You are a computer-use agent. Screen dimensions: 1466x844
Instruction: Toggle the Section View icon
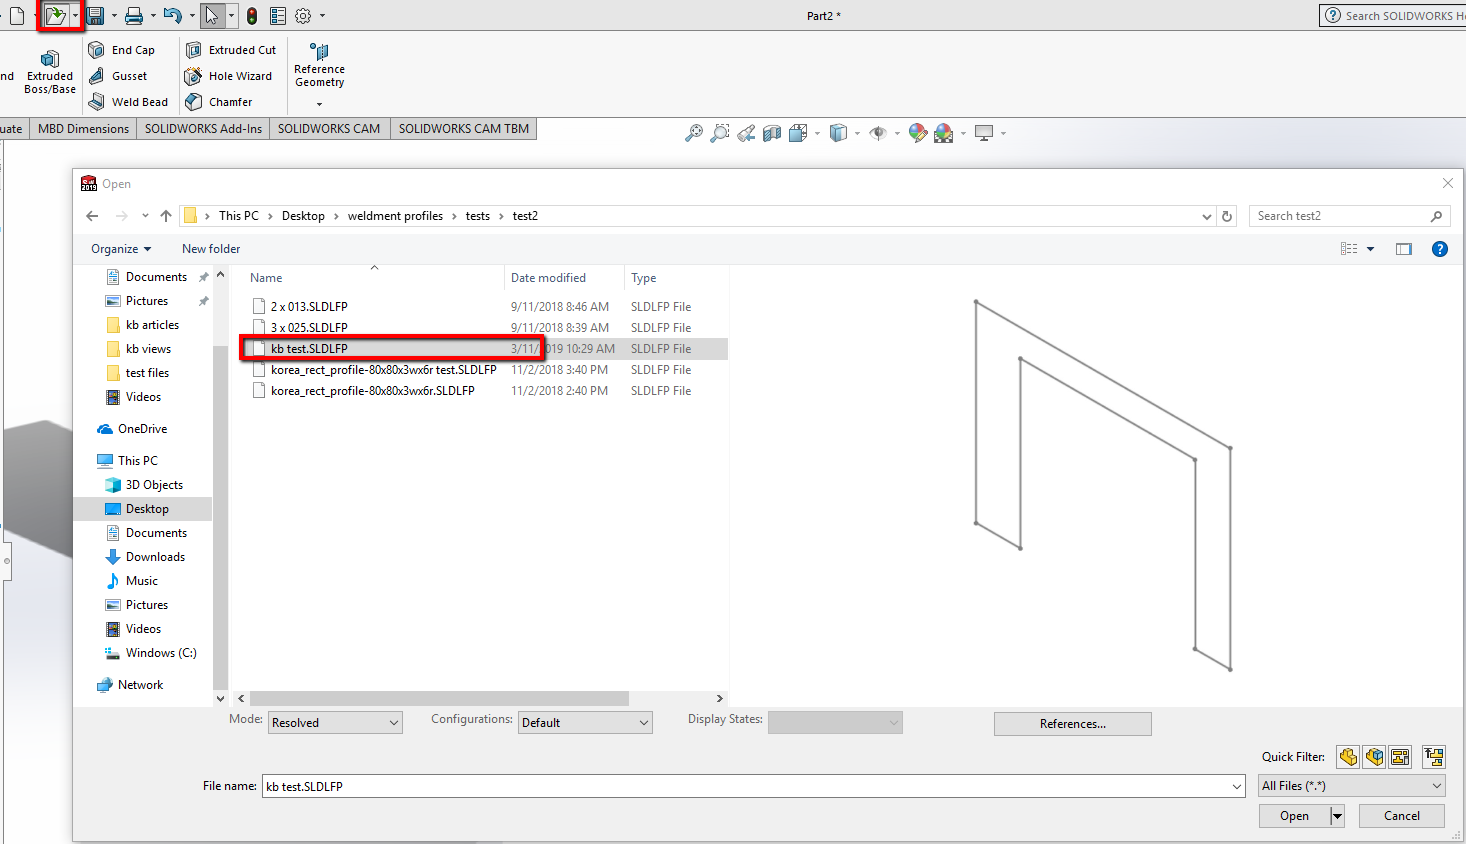coord(772,133)
